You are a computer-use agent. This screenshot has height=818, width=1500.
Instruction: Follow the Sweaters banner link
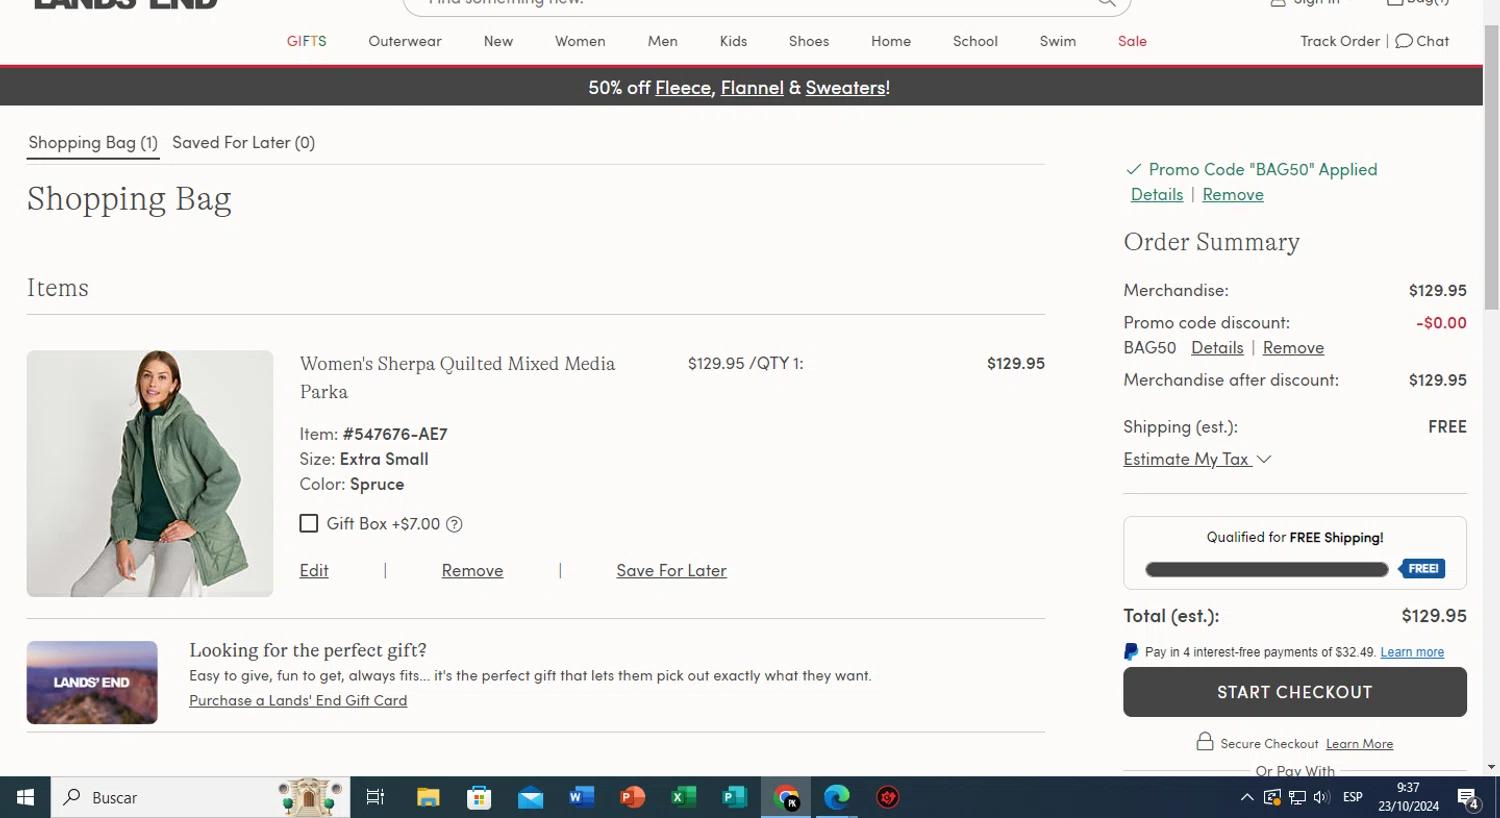845,87
